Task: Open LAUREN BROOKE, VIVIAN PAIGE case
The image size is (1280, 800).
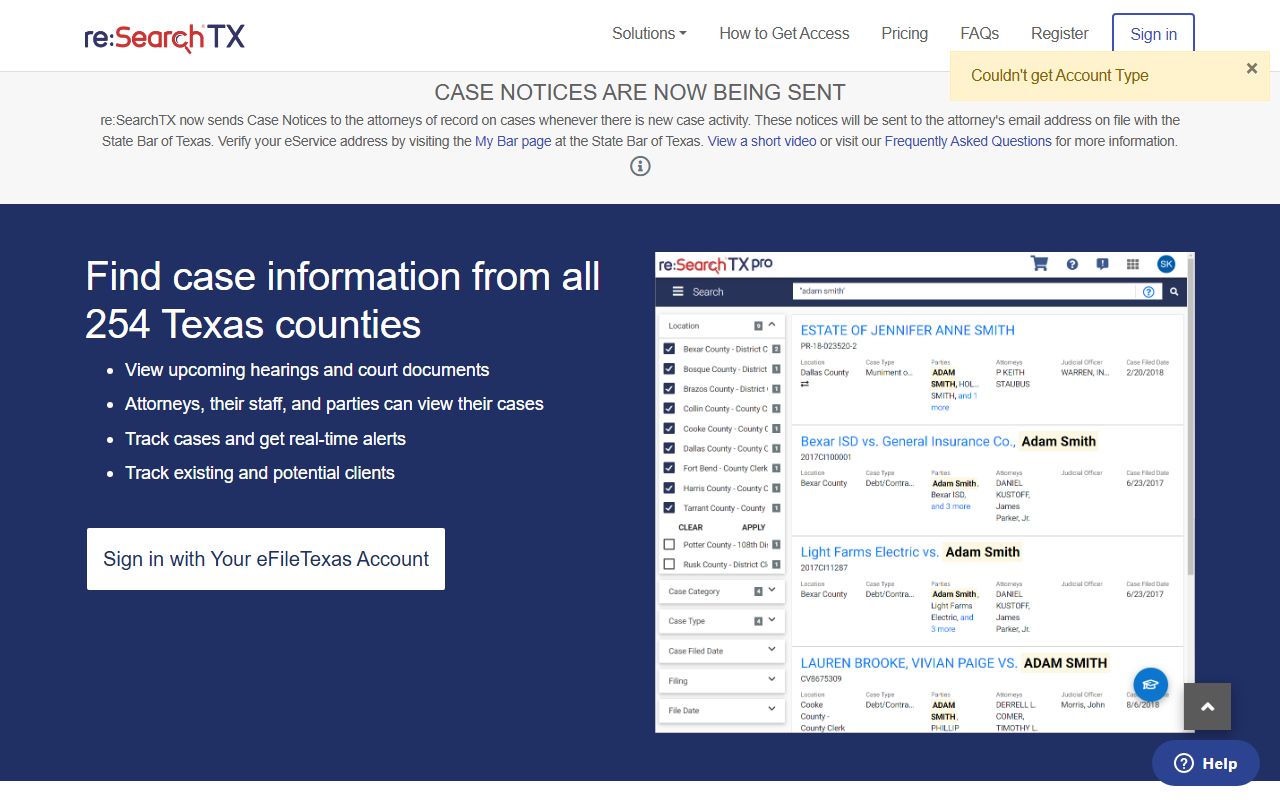Action: (x=954, y=663)
